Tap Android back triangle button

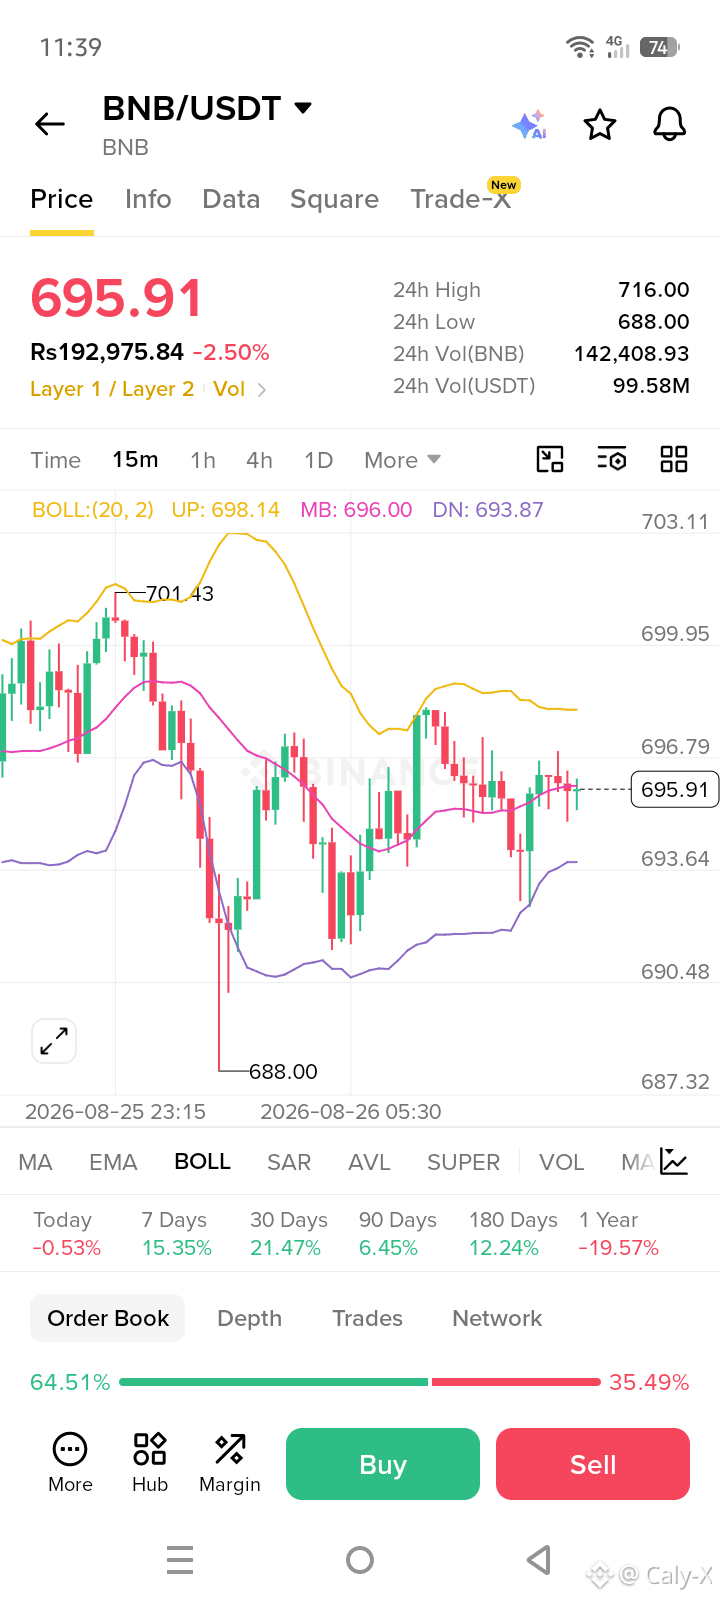539,1560
